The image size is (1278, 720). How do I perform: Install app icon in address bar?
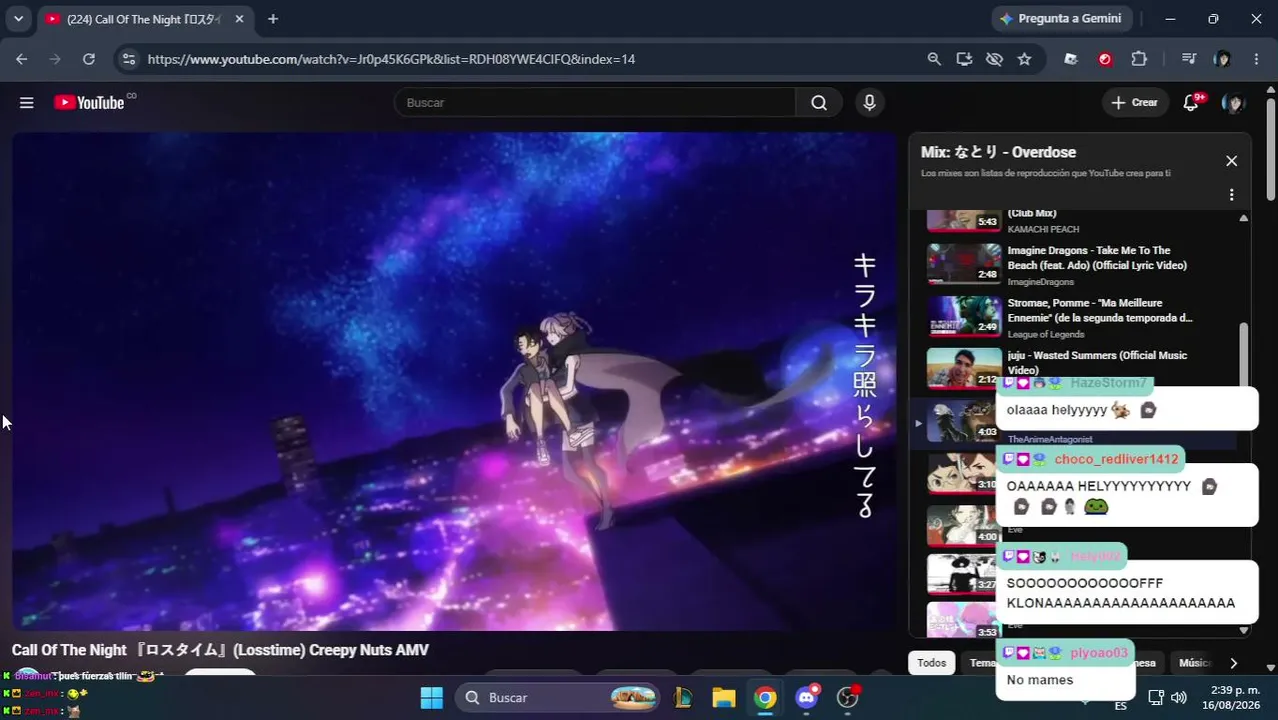pyautogui.click(x=964, y=59)
